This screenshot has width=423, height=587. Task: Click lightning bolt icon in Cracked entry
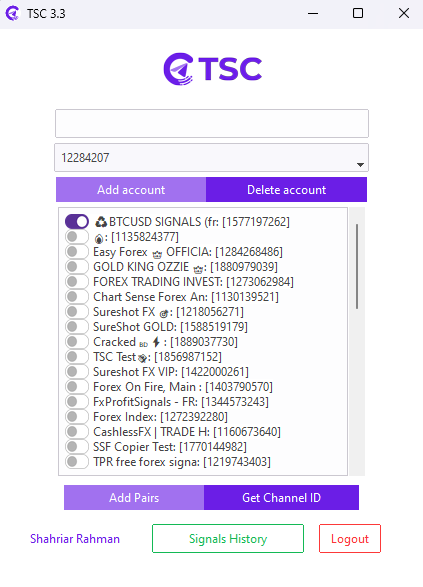[156, 342]
